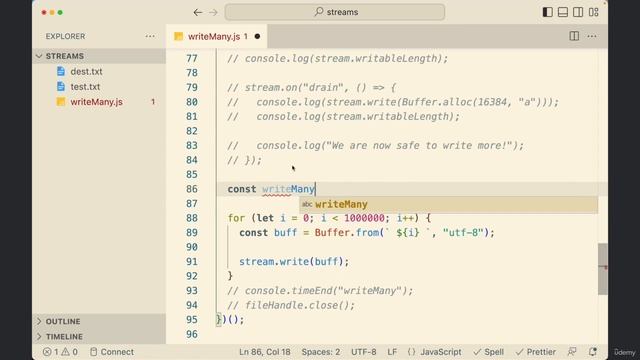Accept the writeMany autocomplete suggestion
640x360 pixels.
click(x=448, y=204)
